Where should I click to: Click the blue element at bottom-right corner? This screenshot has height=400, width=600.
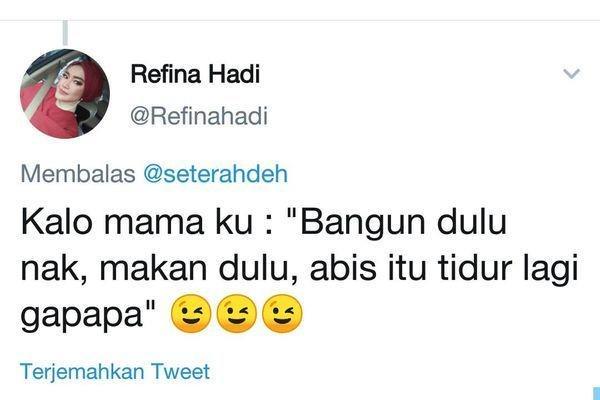pyautogui.click(x=596, y=393)
